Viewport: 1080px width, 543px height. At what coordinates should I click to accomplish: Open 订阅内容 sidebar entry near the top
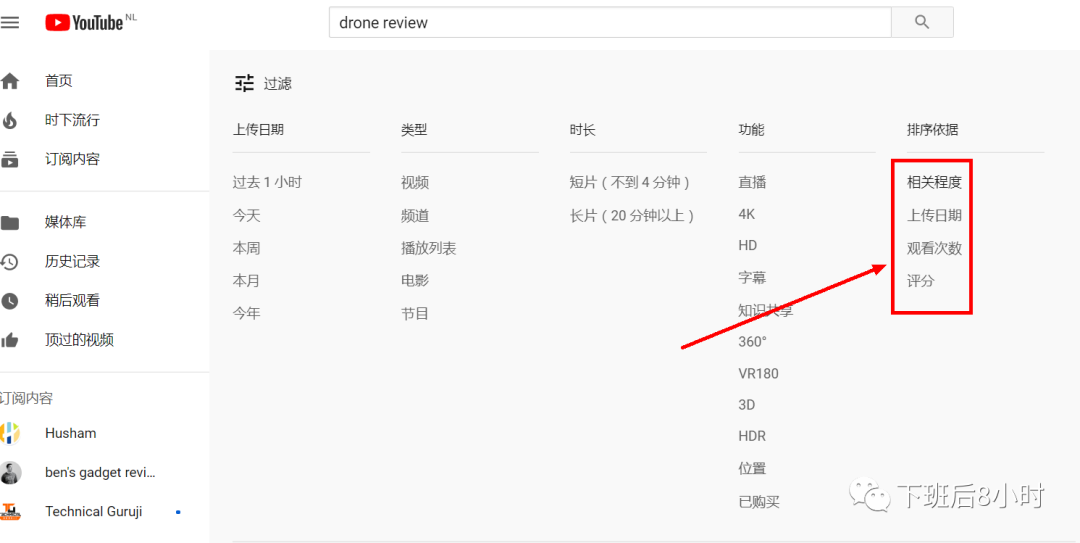pyautogui.click(x=72, y=160)
